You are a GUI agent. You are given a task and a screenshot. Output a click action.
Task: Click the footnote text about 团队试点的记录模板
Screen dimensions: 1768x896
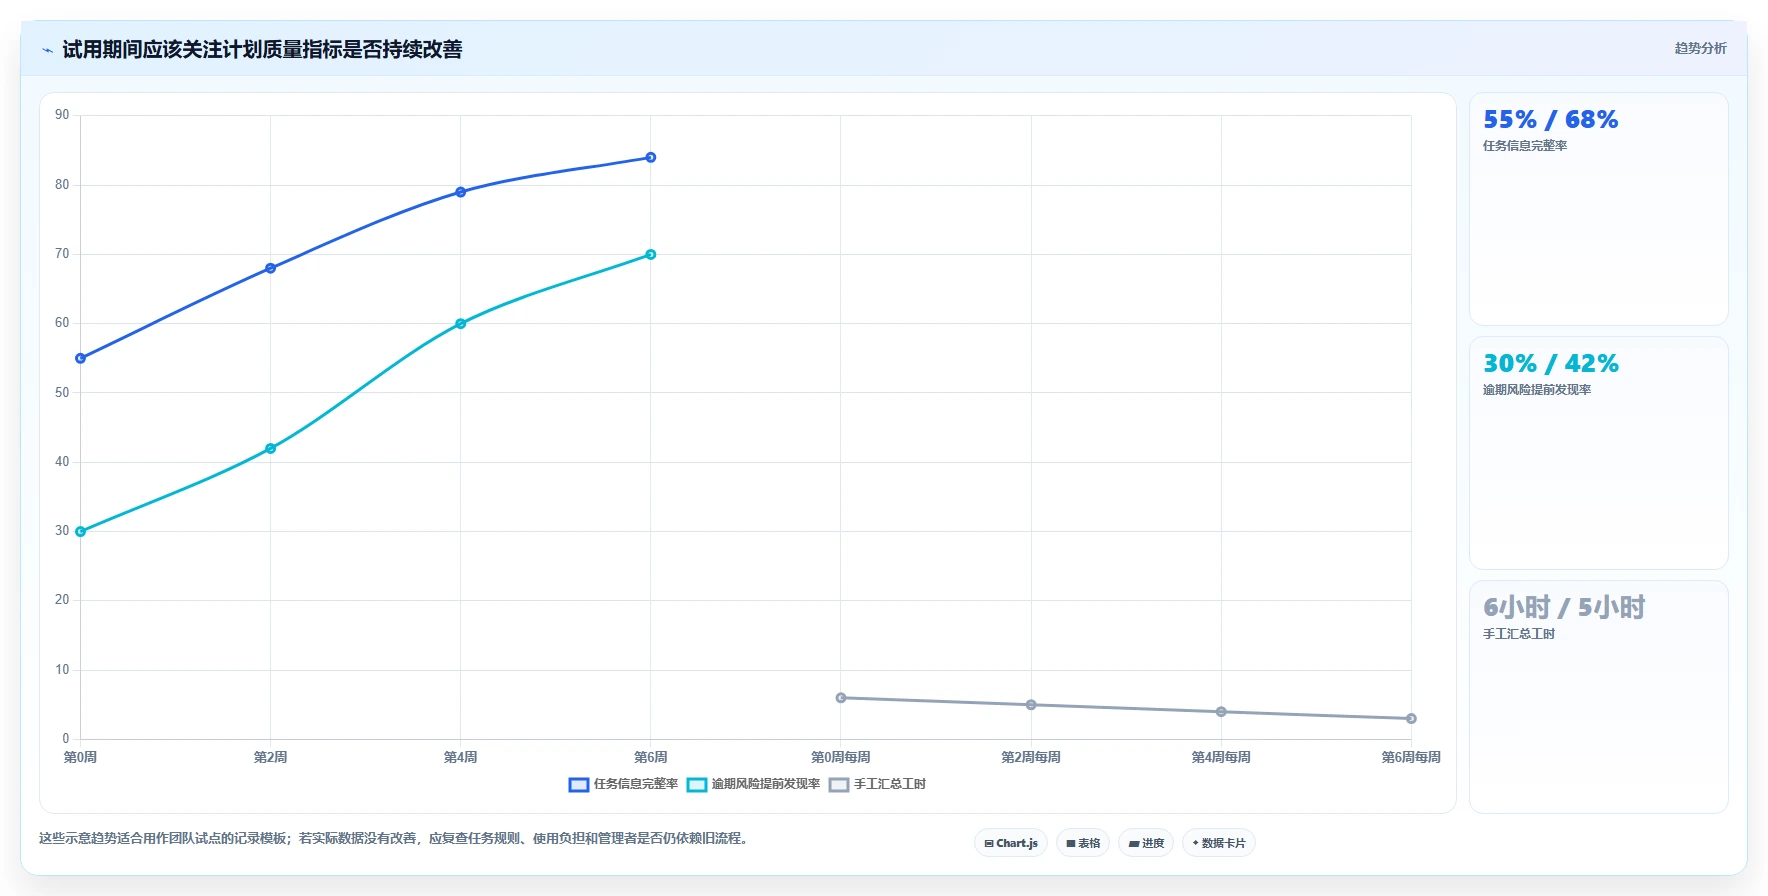393,838
